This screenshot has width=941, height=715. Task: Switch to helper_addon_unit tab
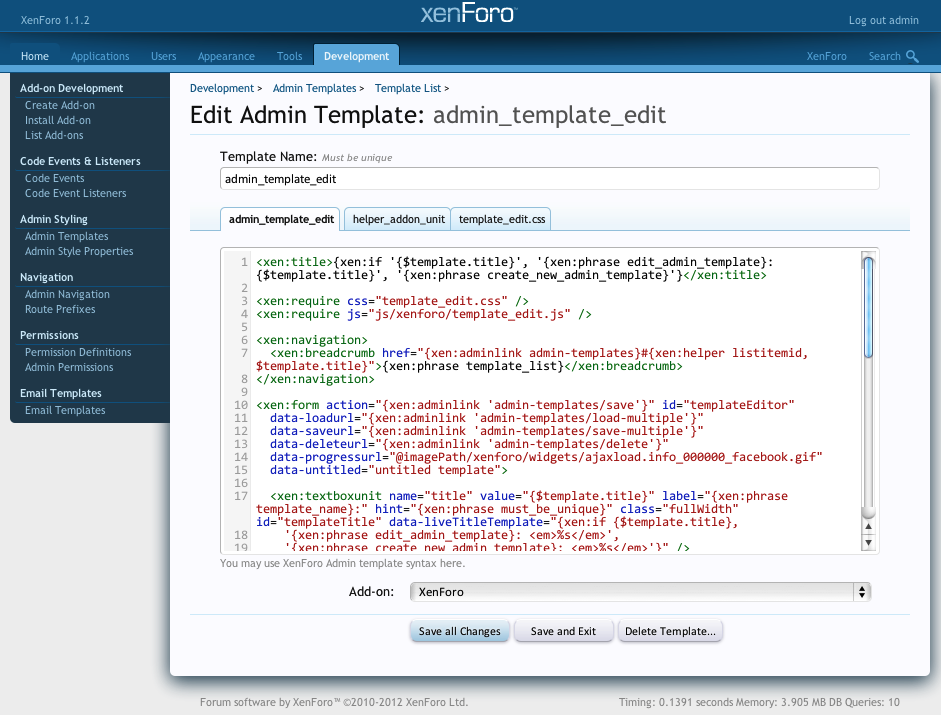click(x=398, y=219)
